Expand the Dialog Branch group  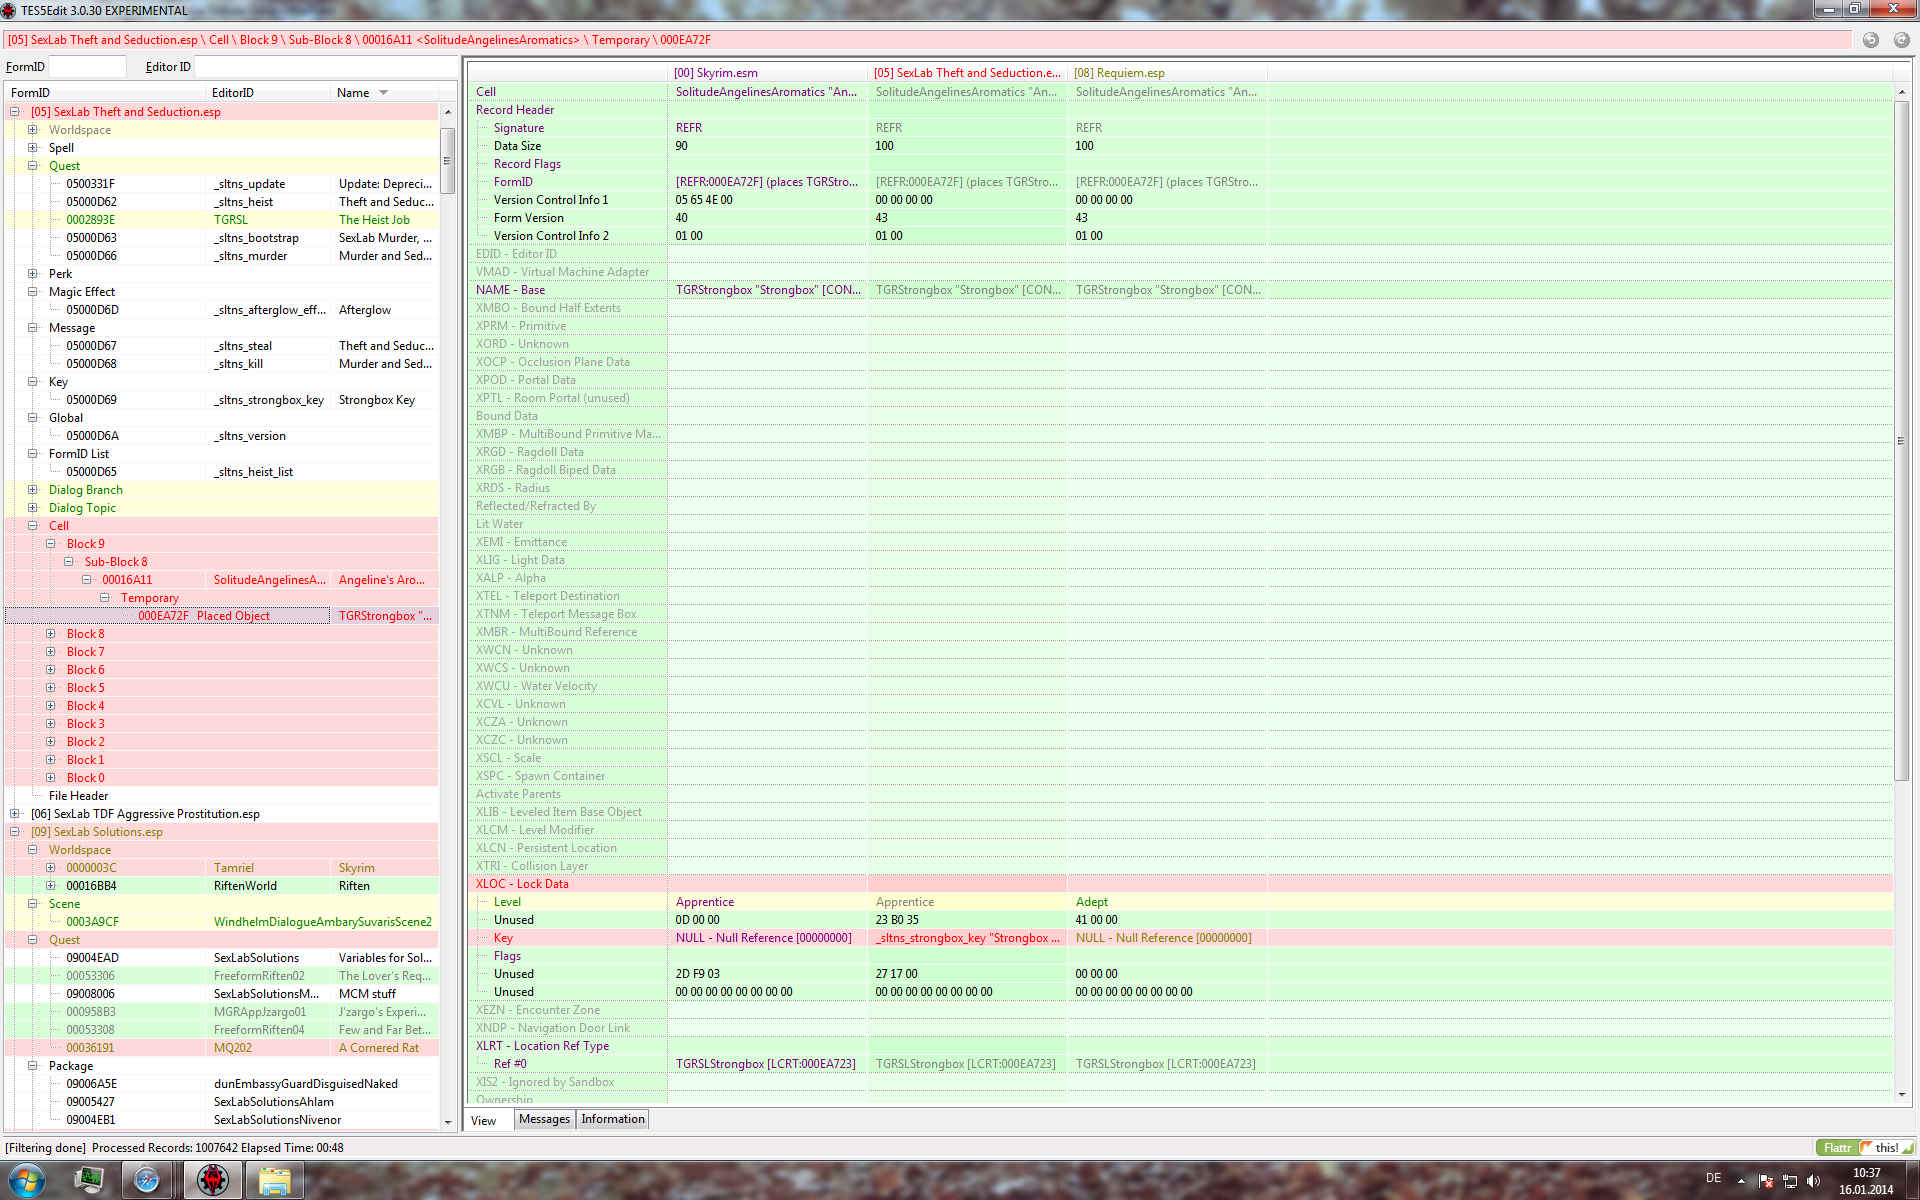(x=33, y=490)
